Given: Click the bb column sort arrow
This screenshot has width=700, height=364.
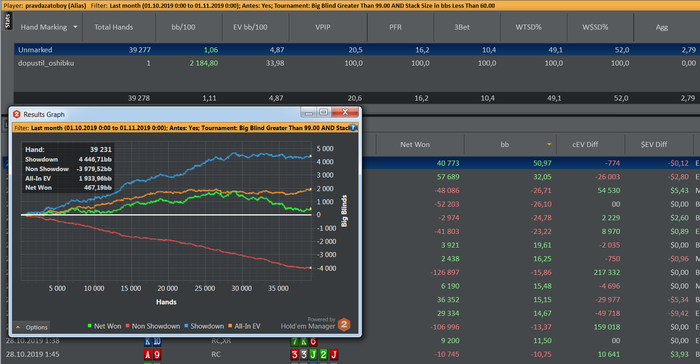Looking at the screenshot, I should coord(549,144).
